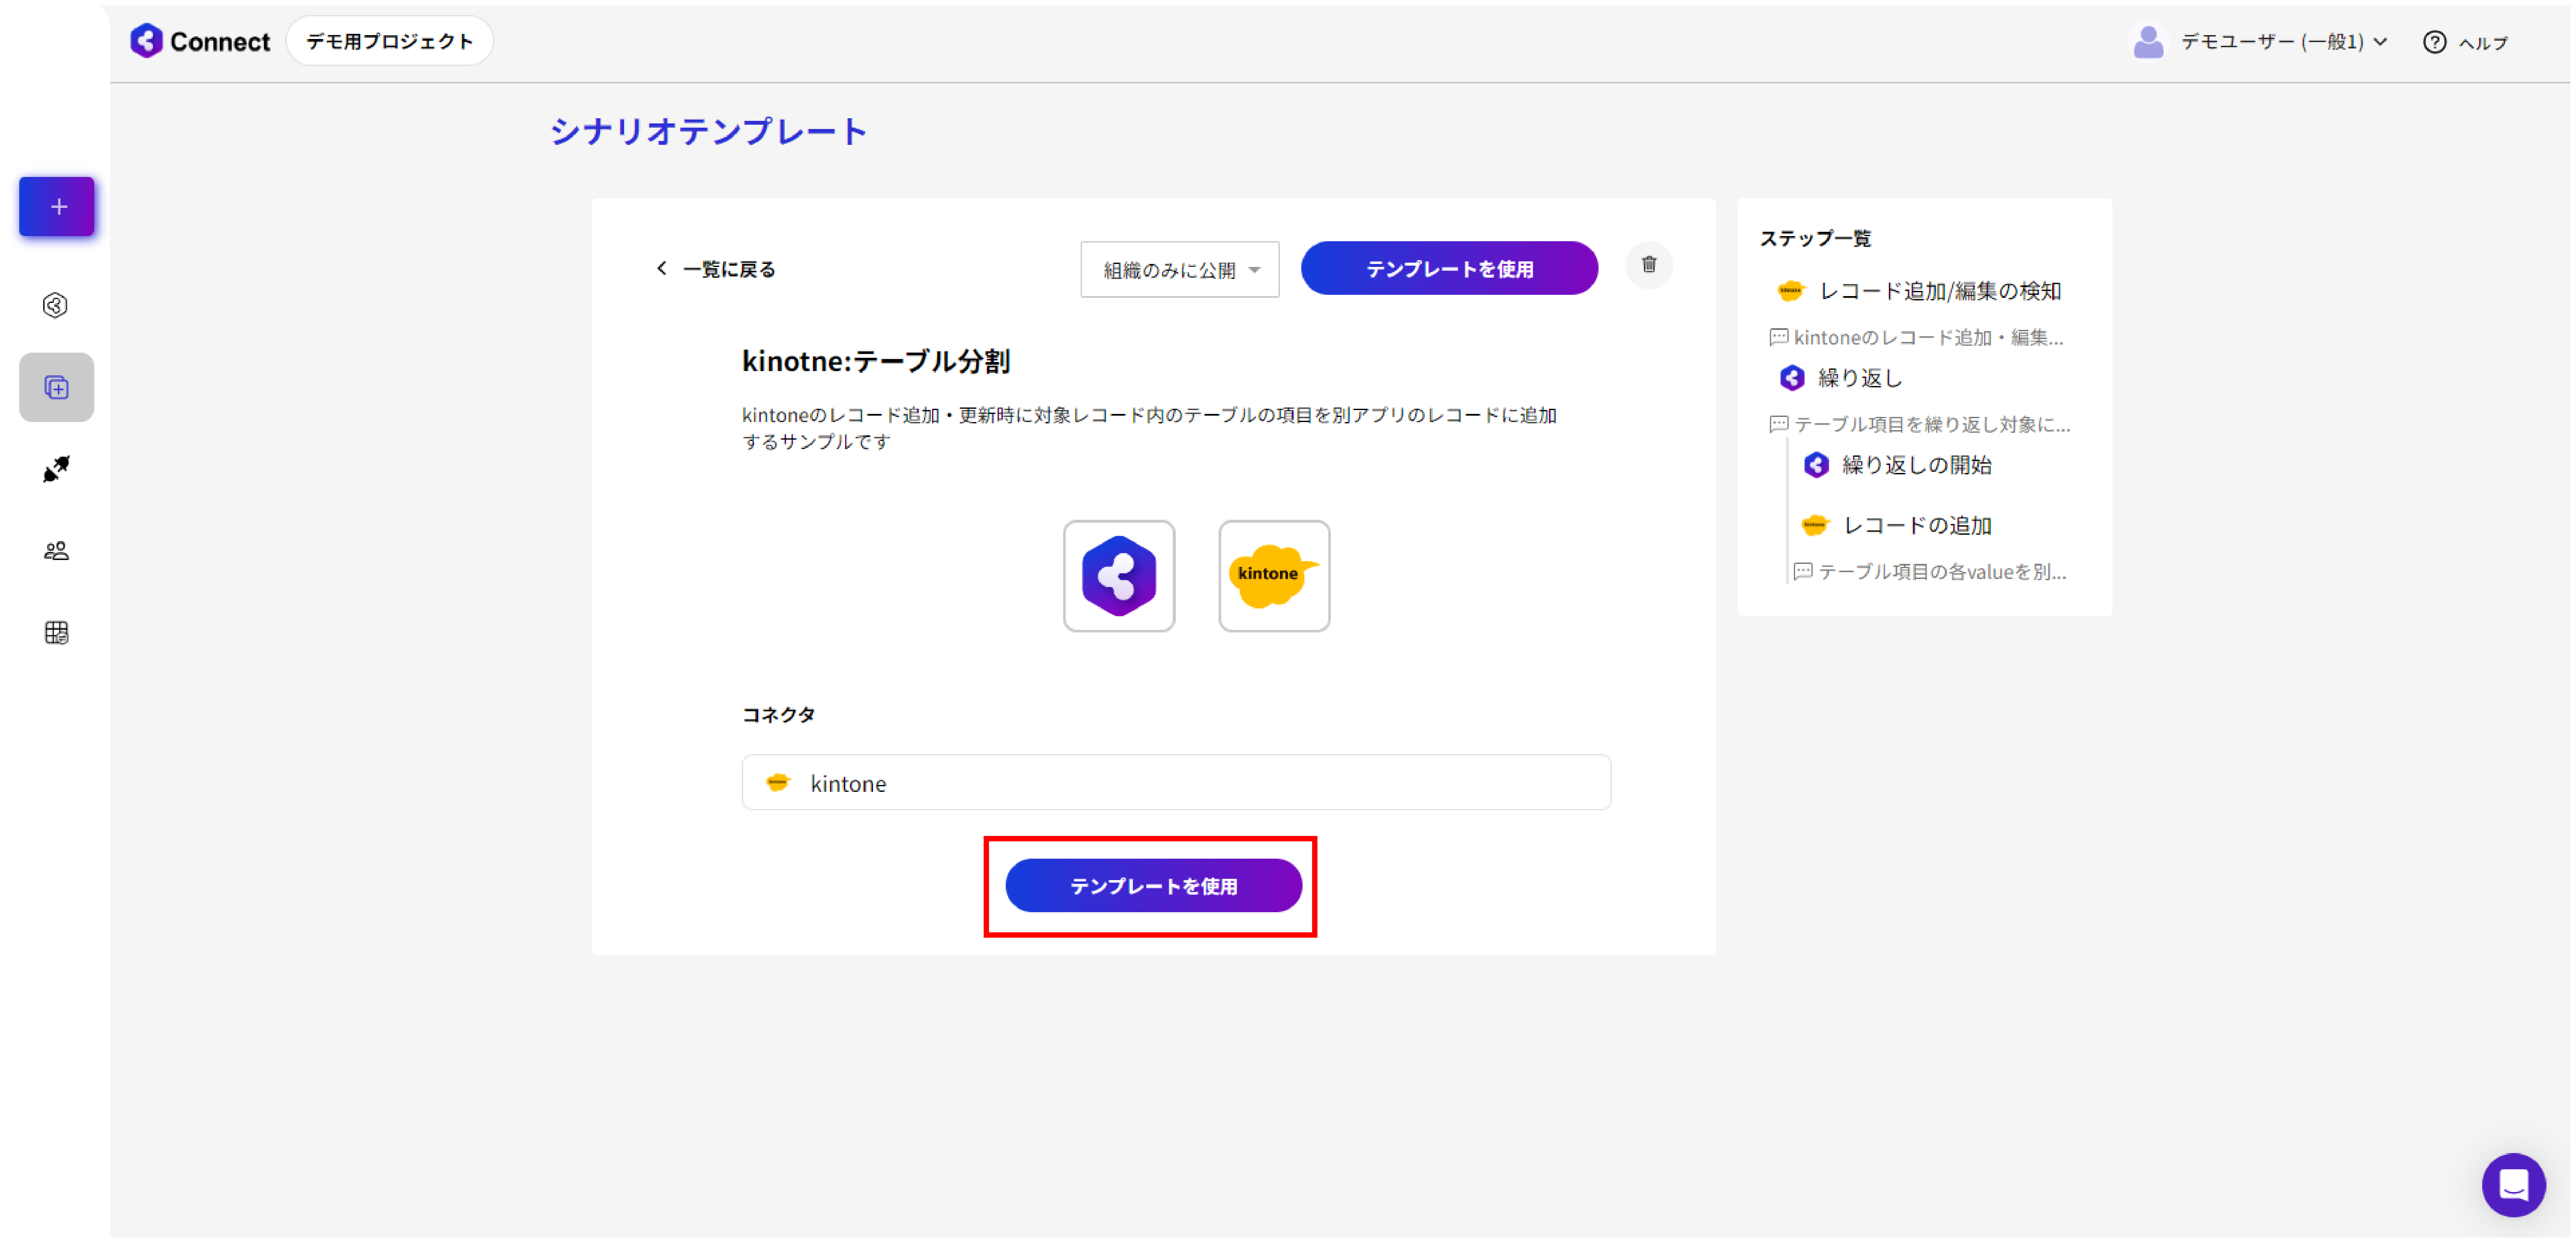This screenshot has height=1243, width=2576.
Task: Click the テーブル項目を繰り返し対象に... note text
Action: (x=1932, y=425)
